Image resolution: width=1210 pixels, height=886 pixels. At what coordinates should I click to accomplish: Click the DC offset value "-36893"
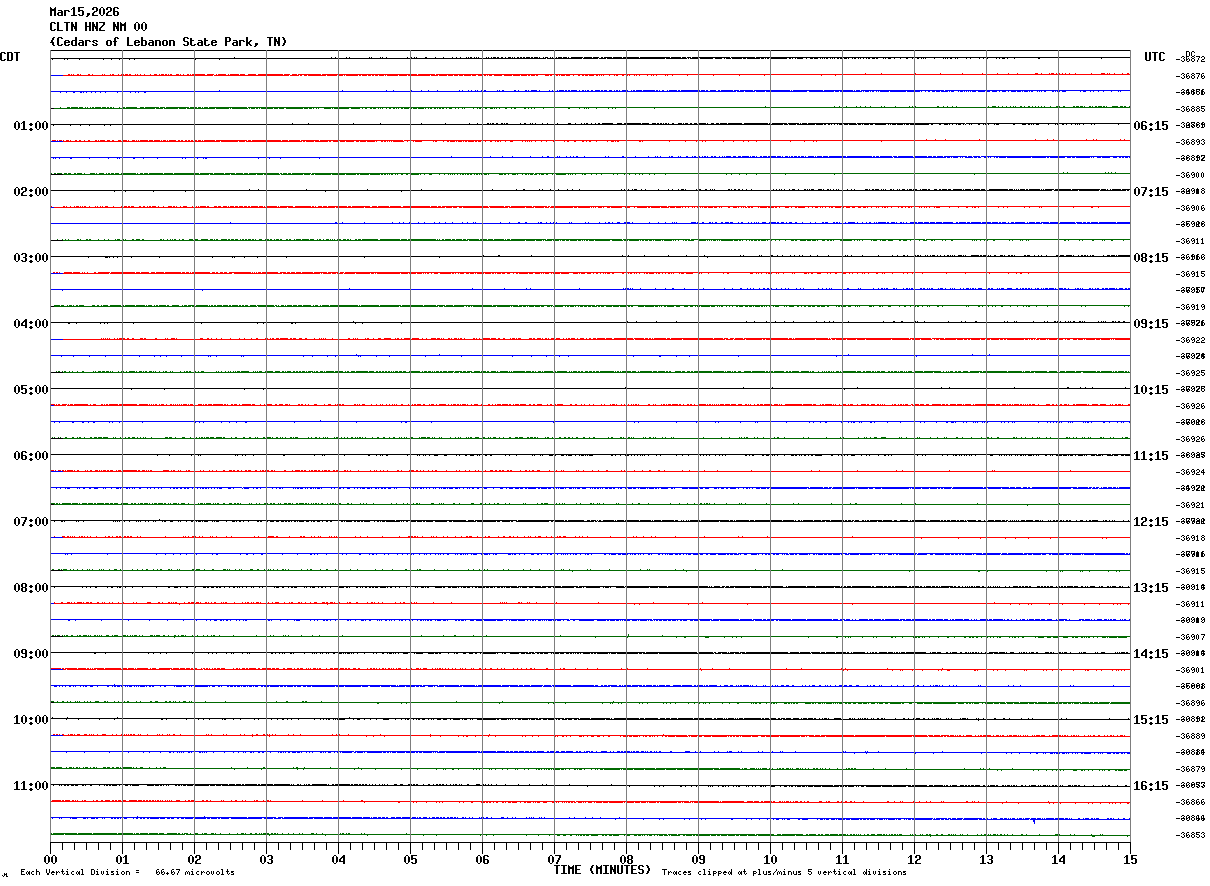point(1191,142)
